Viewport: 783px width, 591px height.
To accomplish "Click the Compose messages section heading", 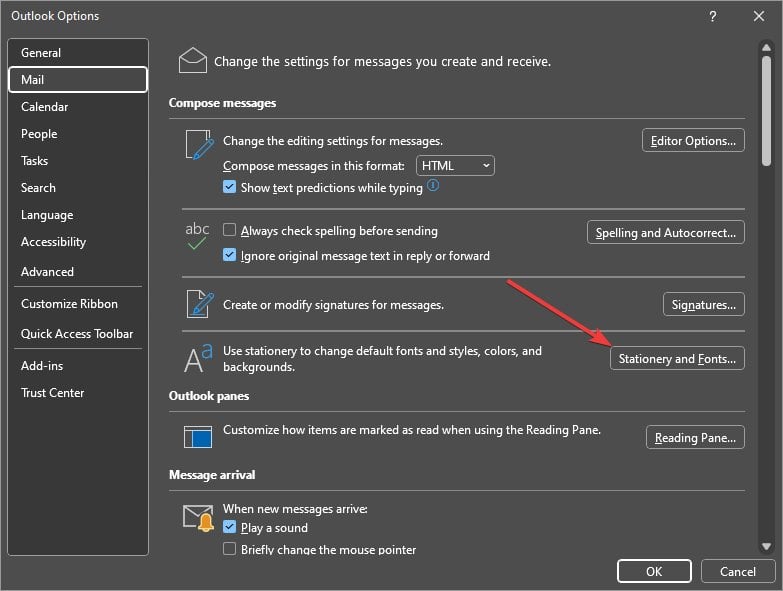I will pos(222,103).
